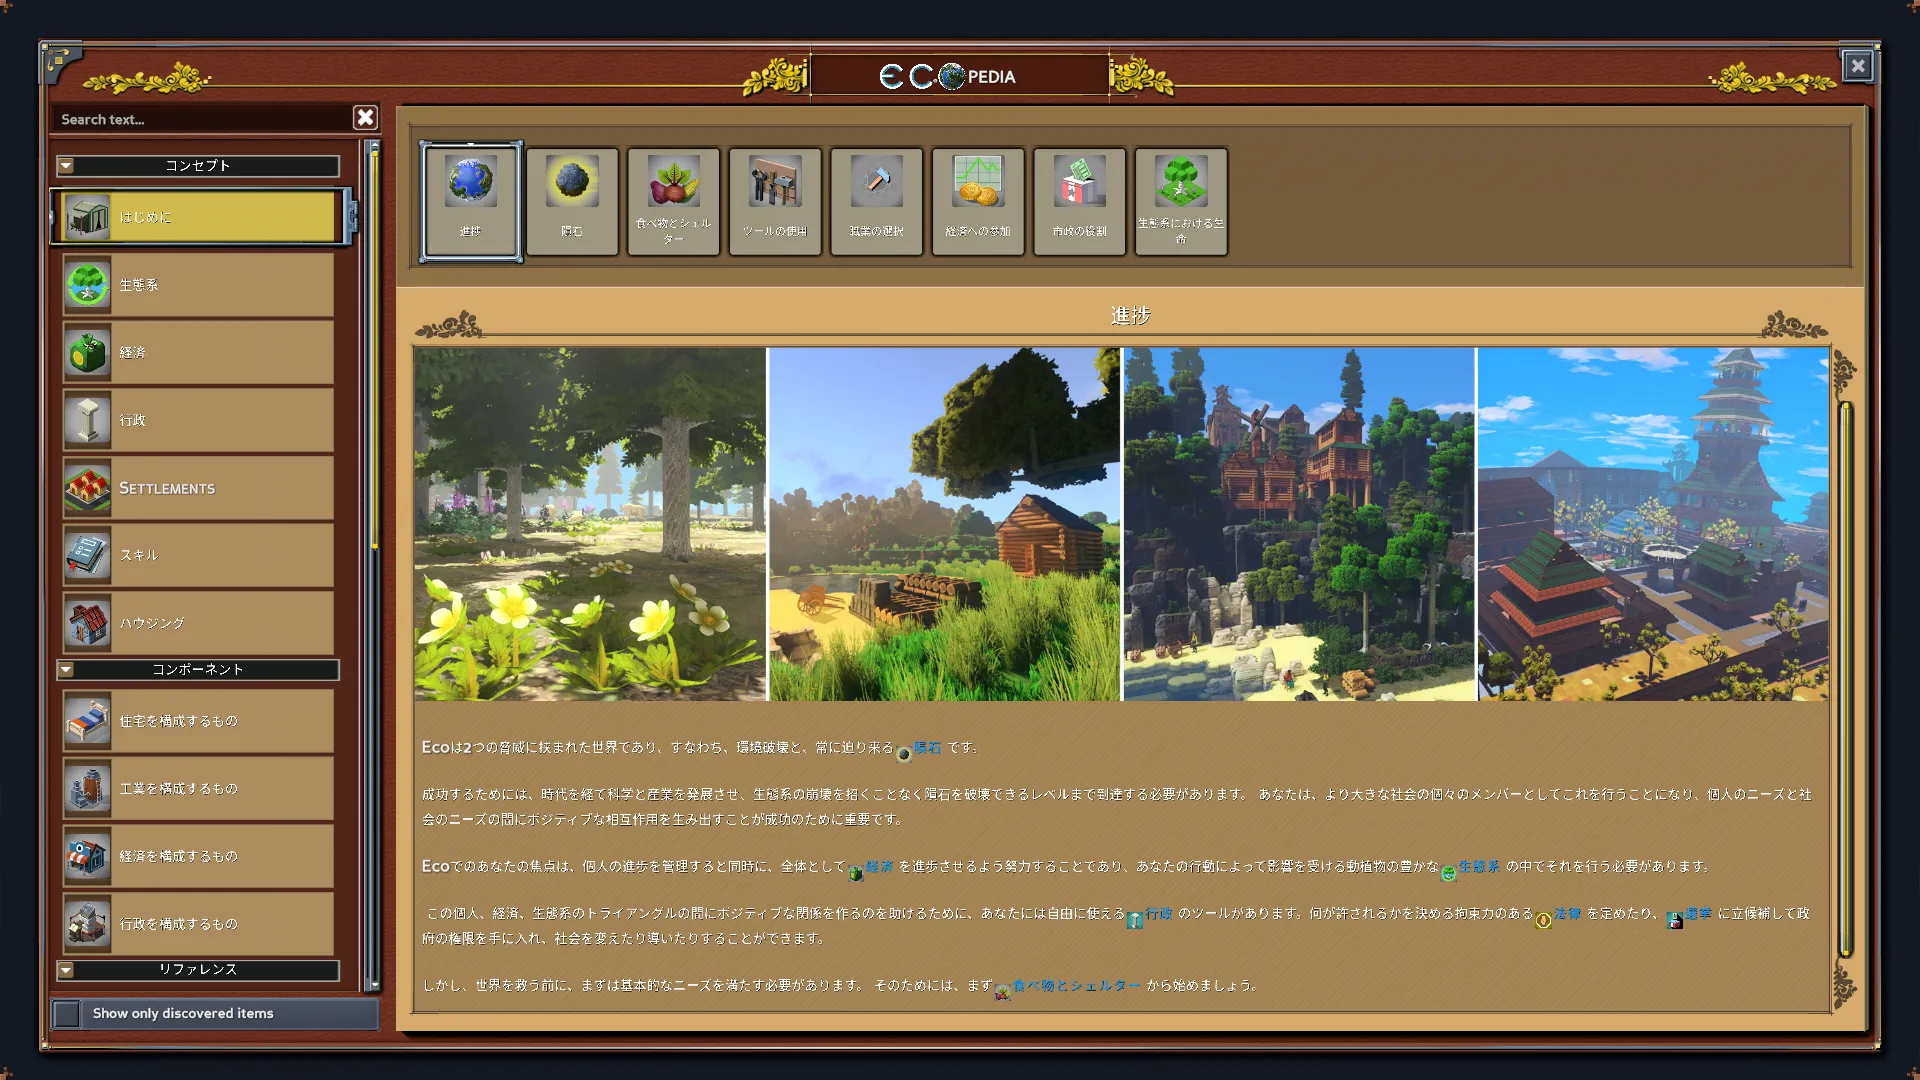1920x1080 pixels.
Task: Select the 行政 column sidebar entry
Action: tap(198, 420)
